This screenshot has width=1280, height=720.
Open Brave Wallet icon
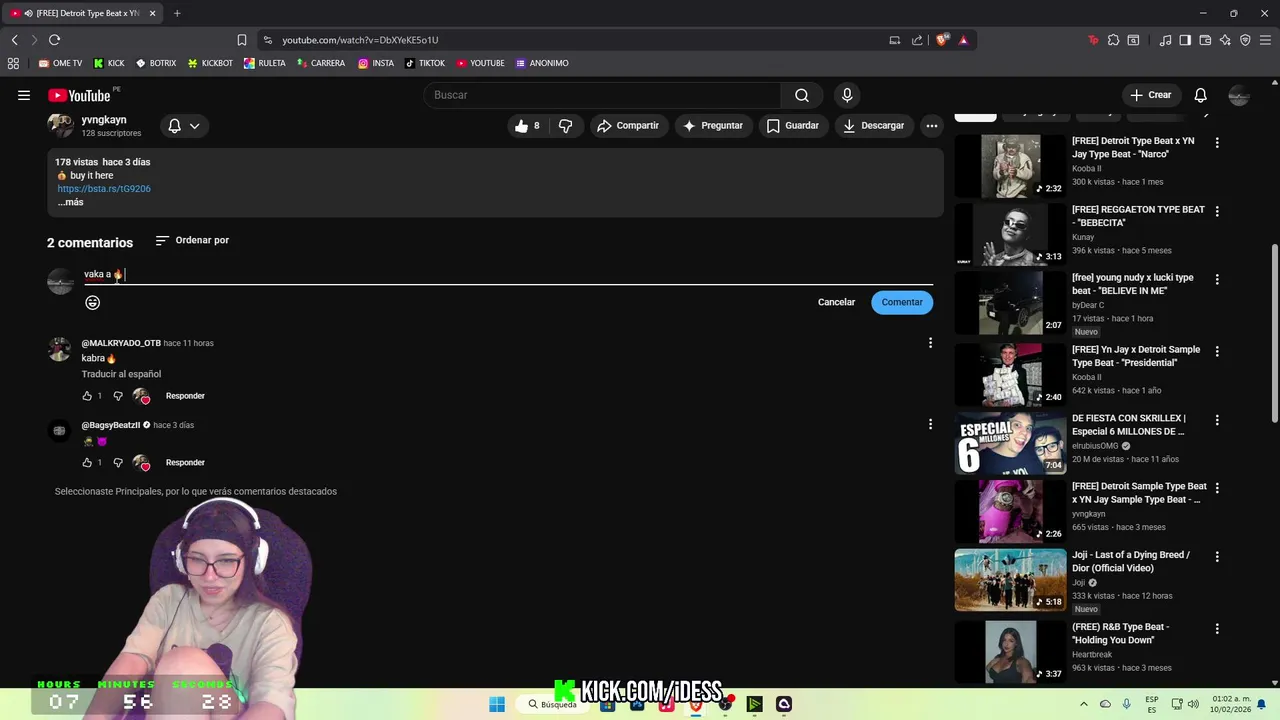(x=1205, y=40)
